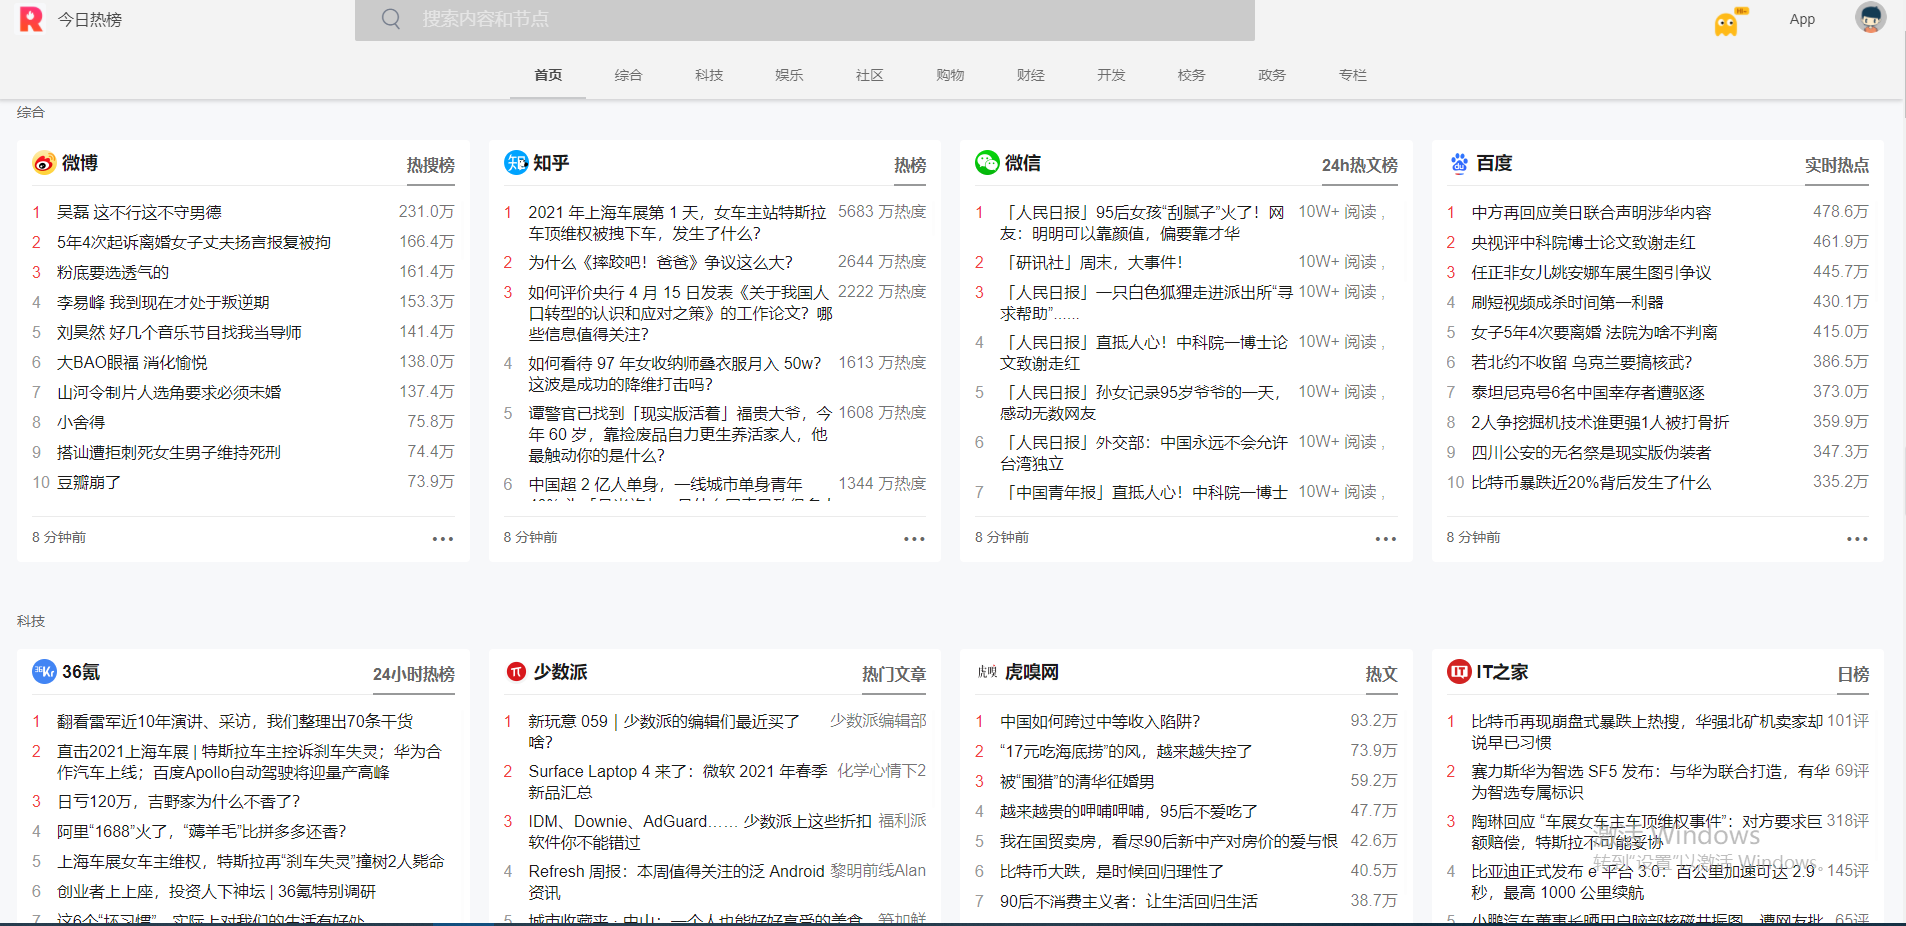Open the IT之家 日榜 list selector
Image resolution: width=1906 pixels, height=926 pixels.
pyautogui.click(x=1853, y=674)
